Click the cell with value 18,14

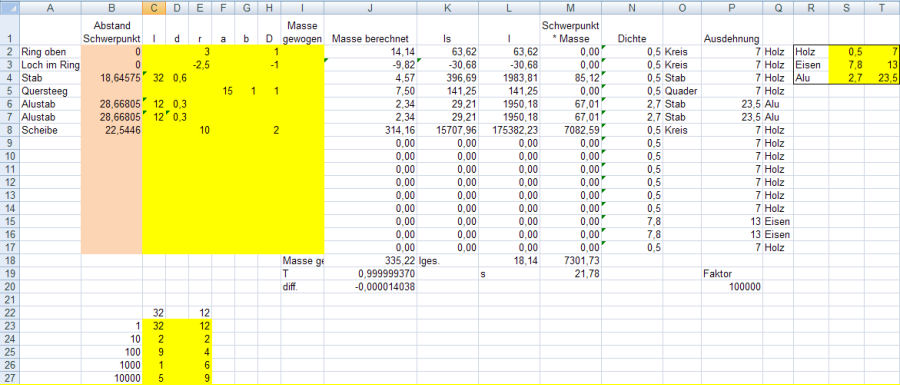coord(509,261)
